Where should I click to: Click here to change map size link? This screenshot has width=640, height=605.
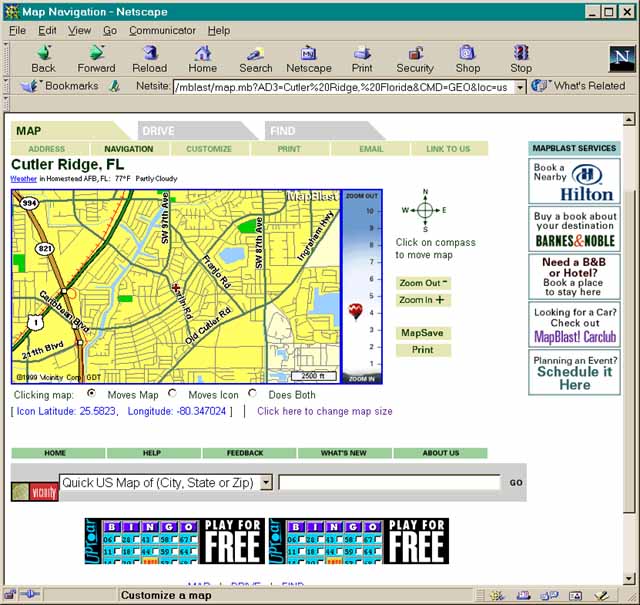pos(324,411)
